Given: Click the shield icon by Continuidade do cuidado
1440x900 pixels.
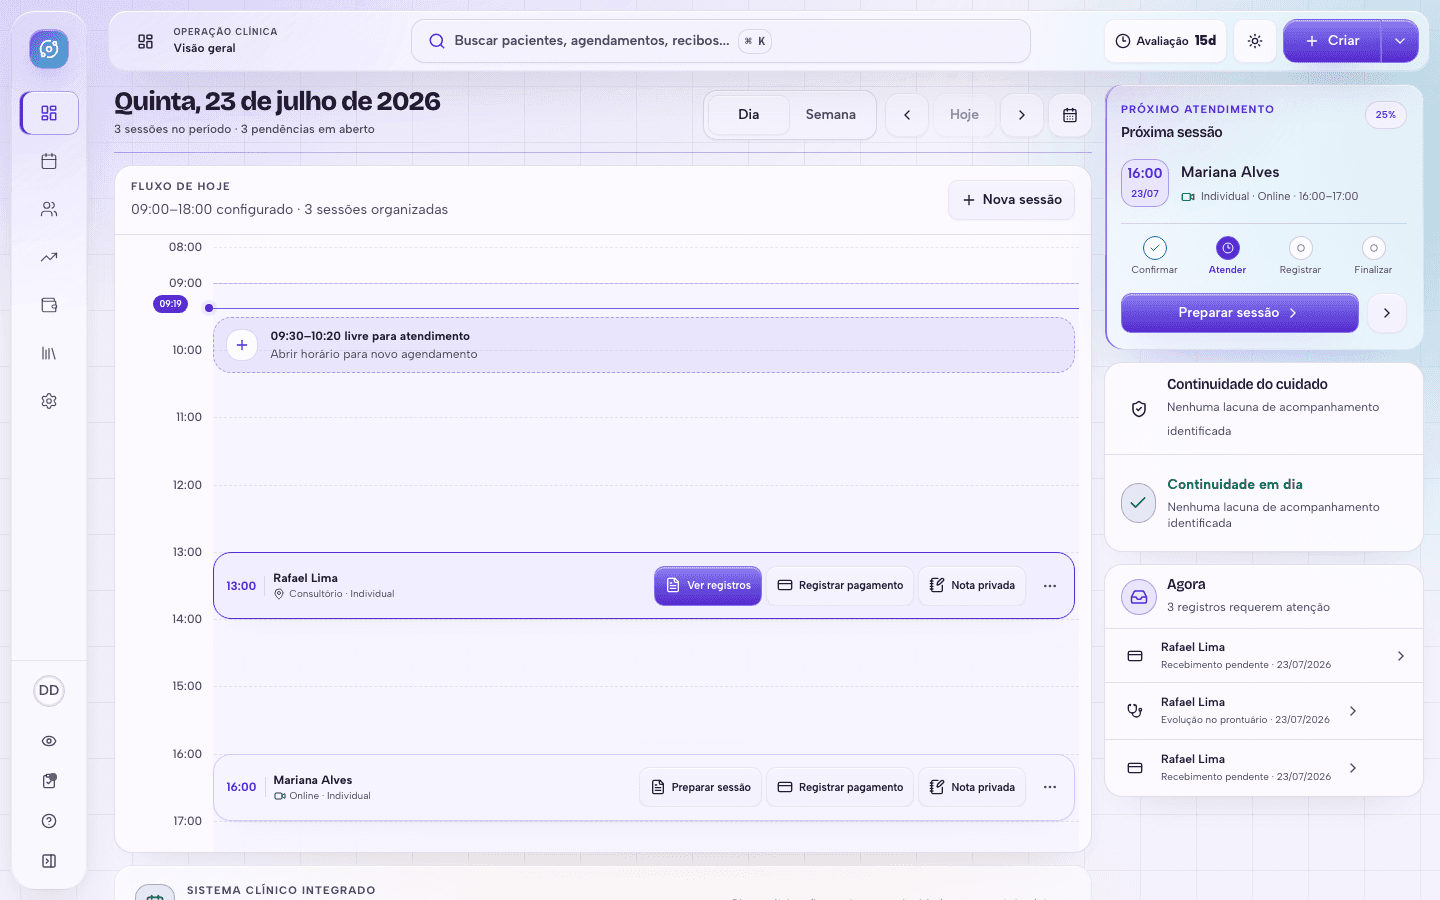Looking at the screenshot, I should pyautogui.click(x=1139, y=409).
